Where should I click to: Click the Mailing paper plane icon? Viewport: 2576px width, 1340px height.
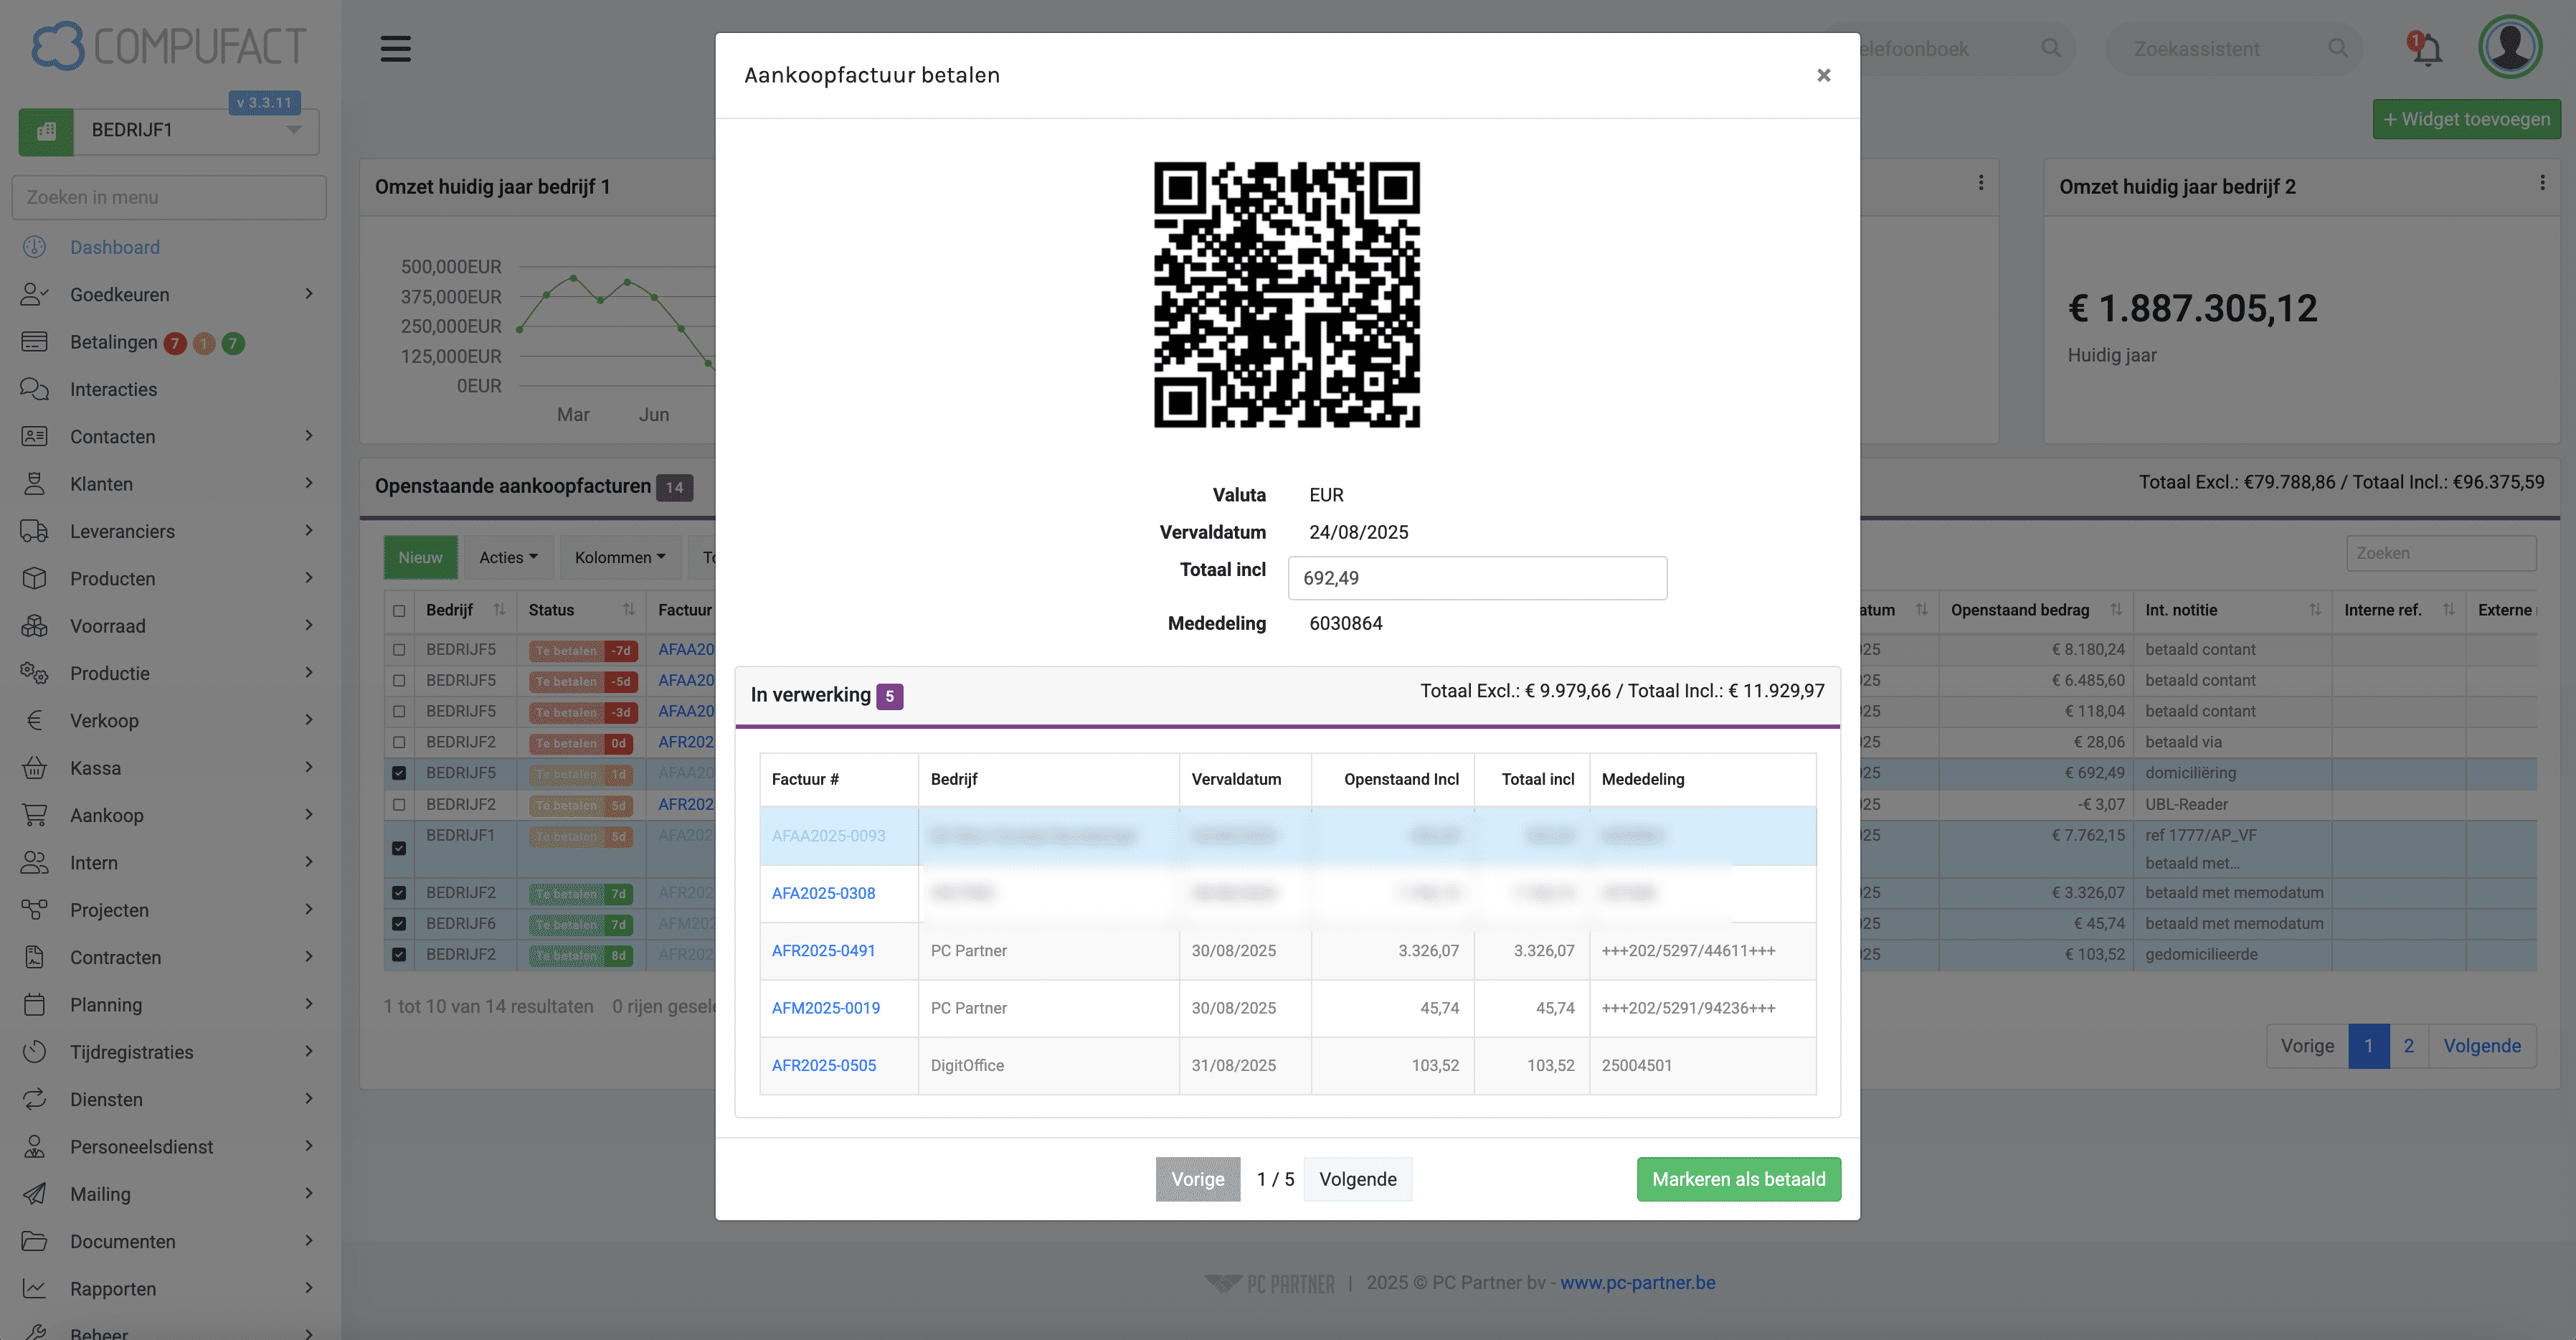point(34,1194)
